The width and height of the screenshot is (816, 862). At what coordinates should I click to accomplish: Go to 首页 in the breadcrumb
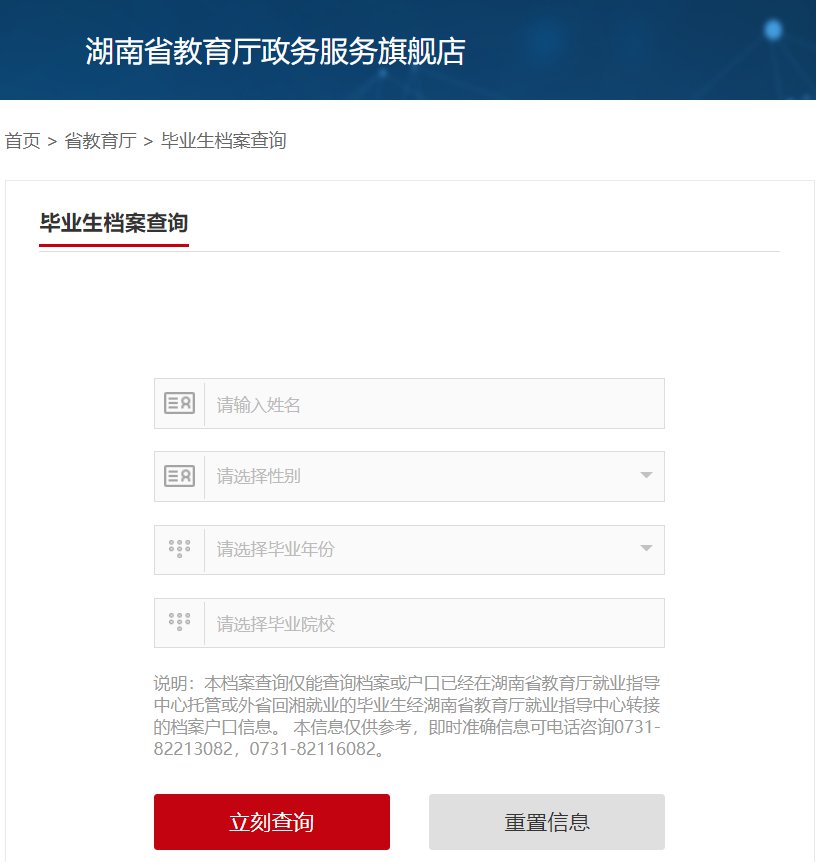(x=22, y=141)
